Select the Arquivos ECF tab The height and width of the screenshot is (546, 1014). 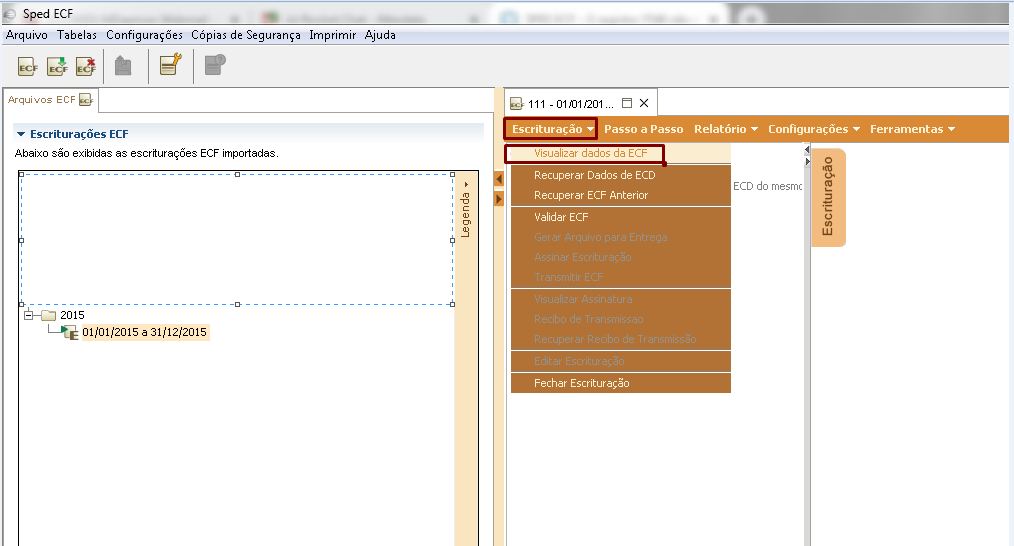coord(50,100)
